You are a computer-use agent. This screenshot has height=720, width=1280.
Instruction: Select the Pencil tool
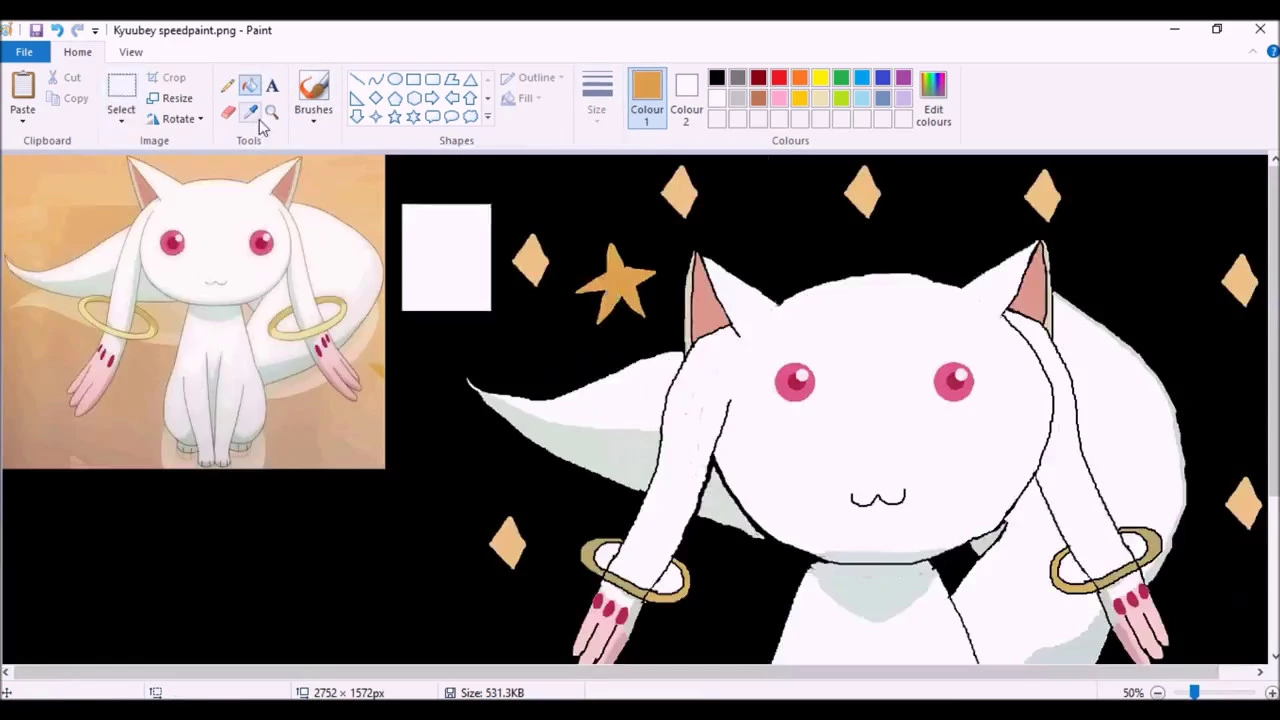click(228, 87)
